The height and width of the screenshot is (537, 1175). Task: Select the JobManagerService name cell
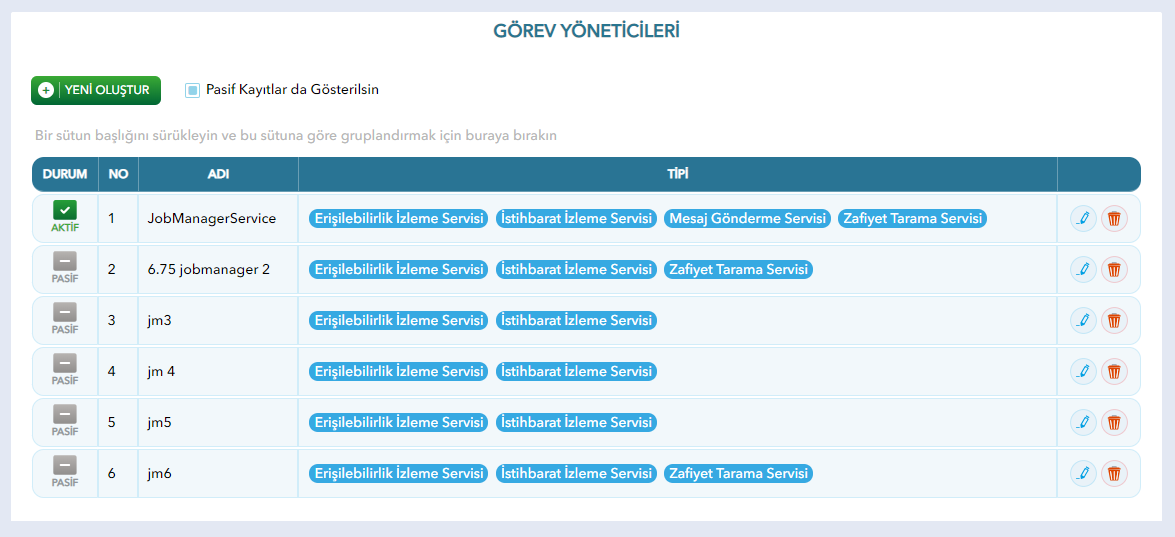(x=218, y=219)
